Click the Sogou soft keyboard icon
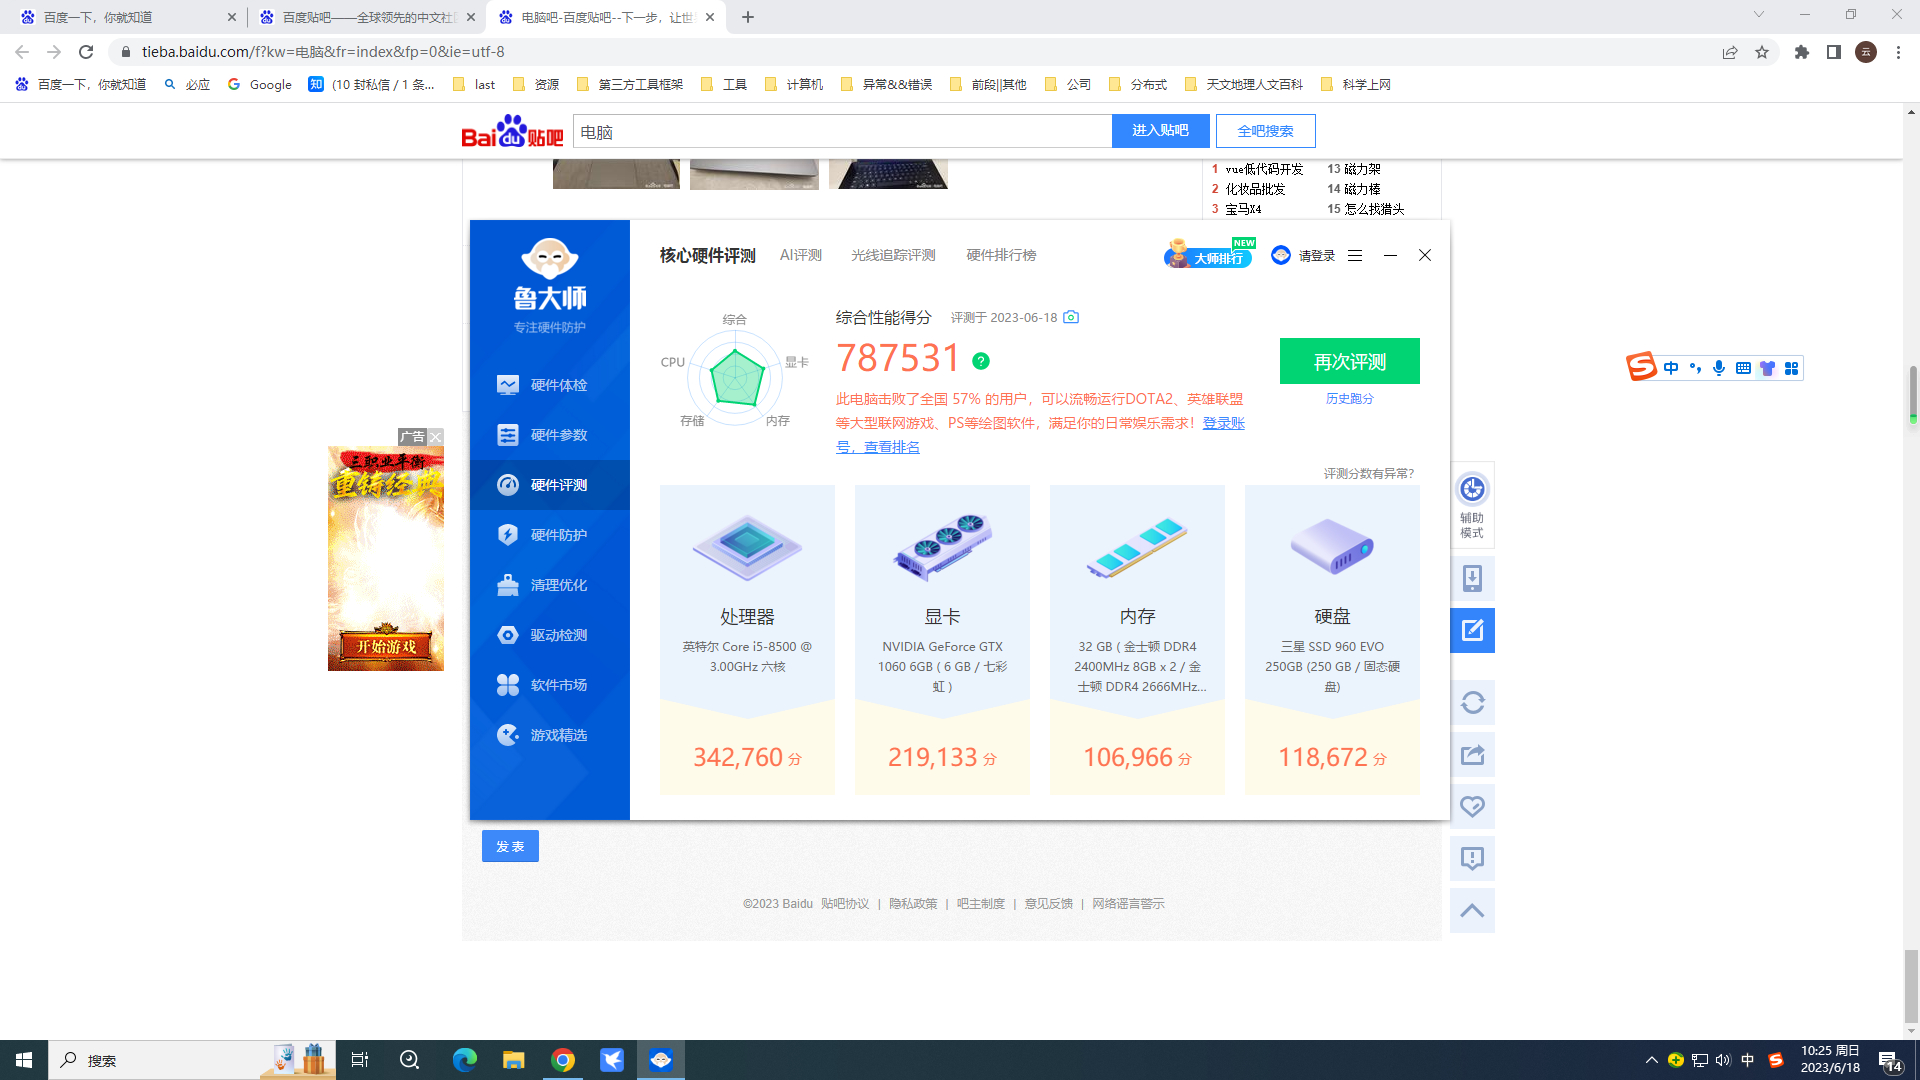Viewport: 1920px width, 1080px height. pos(1743,368)
